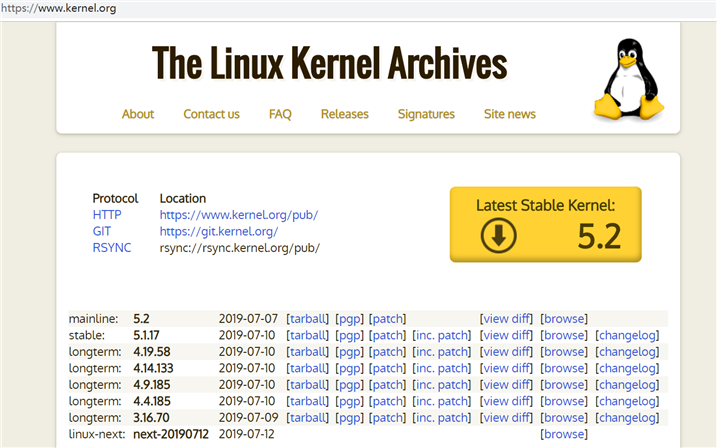Image resolution: width=717 pixels, height=448 pixels.
Task: Click the RSYNC protocol link
Action: (112, 248)
